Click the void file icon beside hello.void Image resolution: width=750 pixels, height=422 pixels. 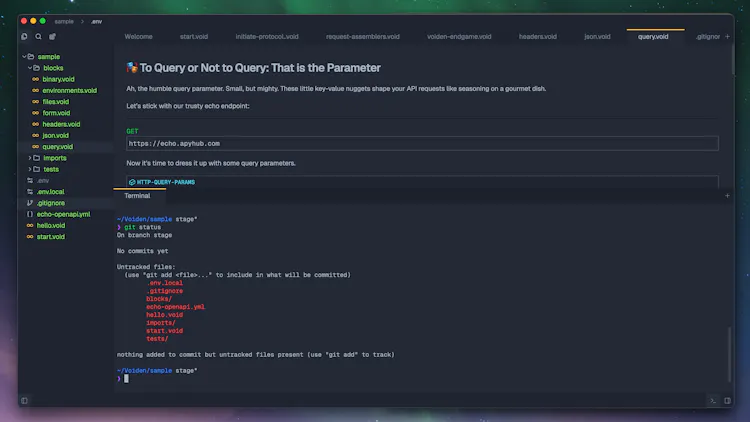point(30,225)
